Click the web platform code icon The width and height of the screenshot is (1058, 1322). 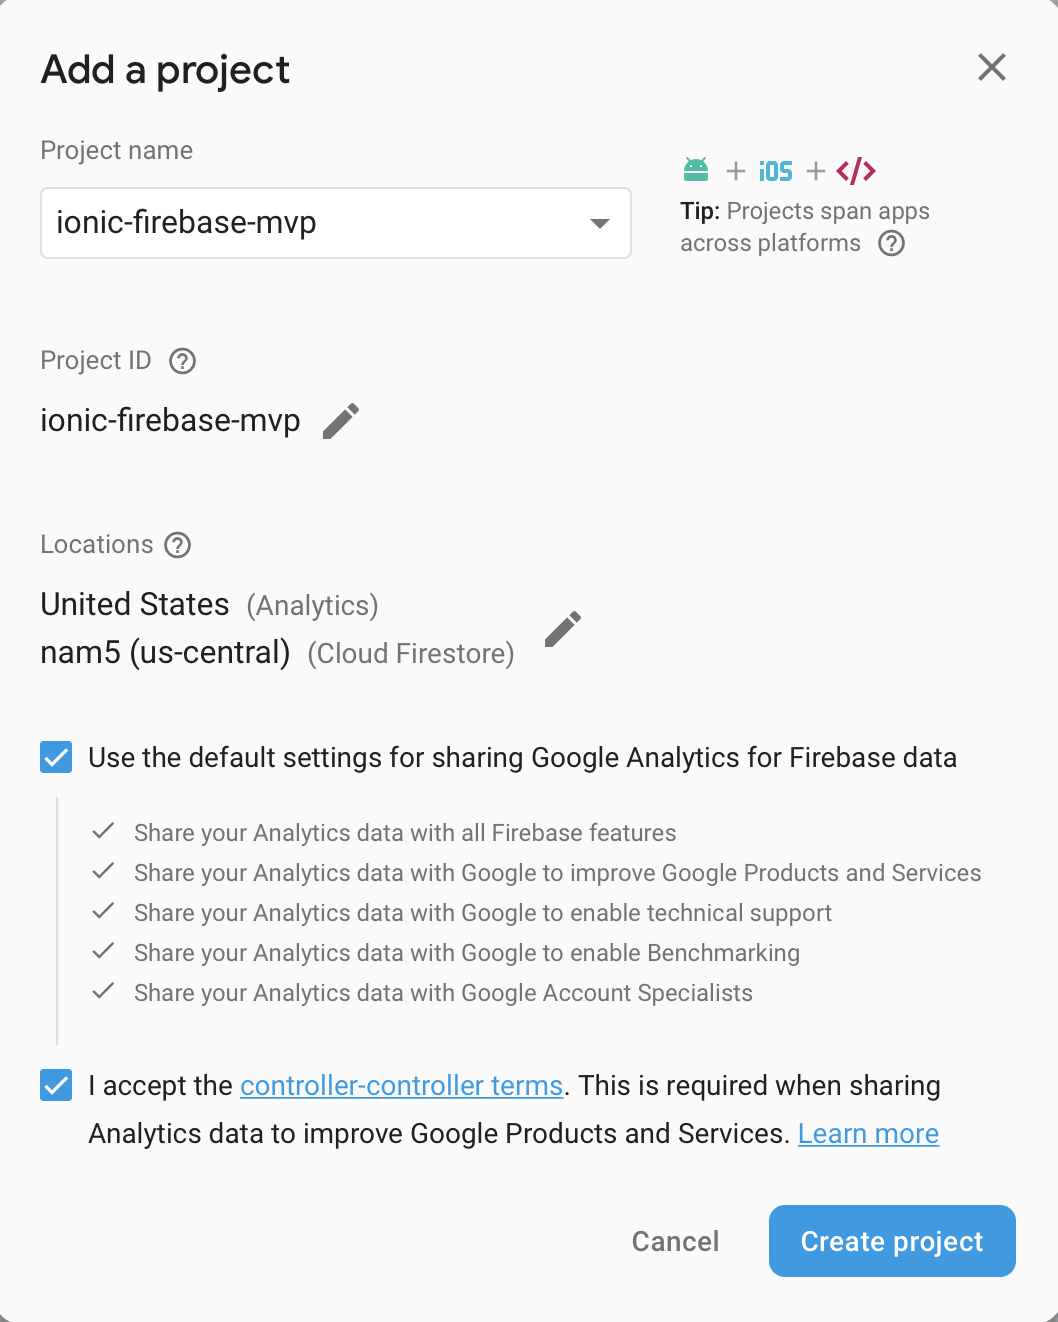tap(856, 170)
